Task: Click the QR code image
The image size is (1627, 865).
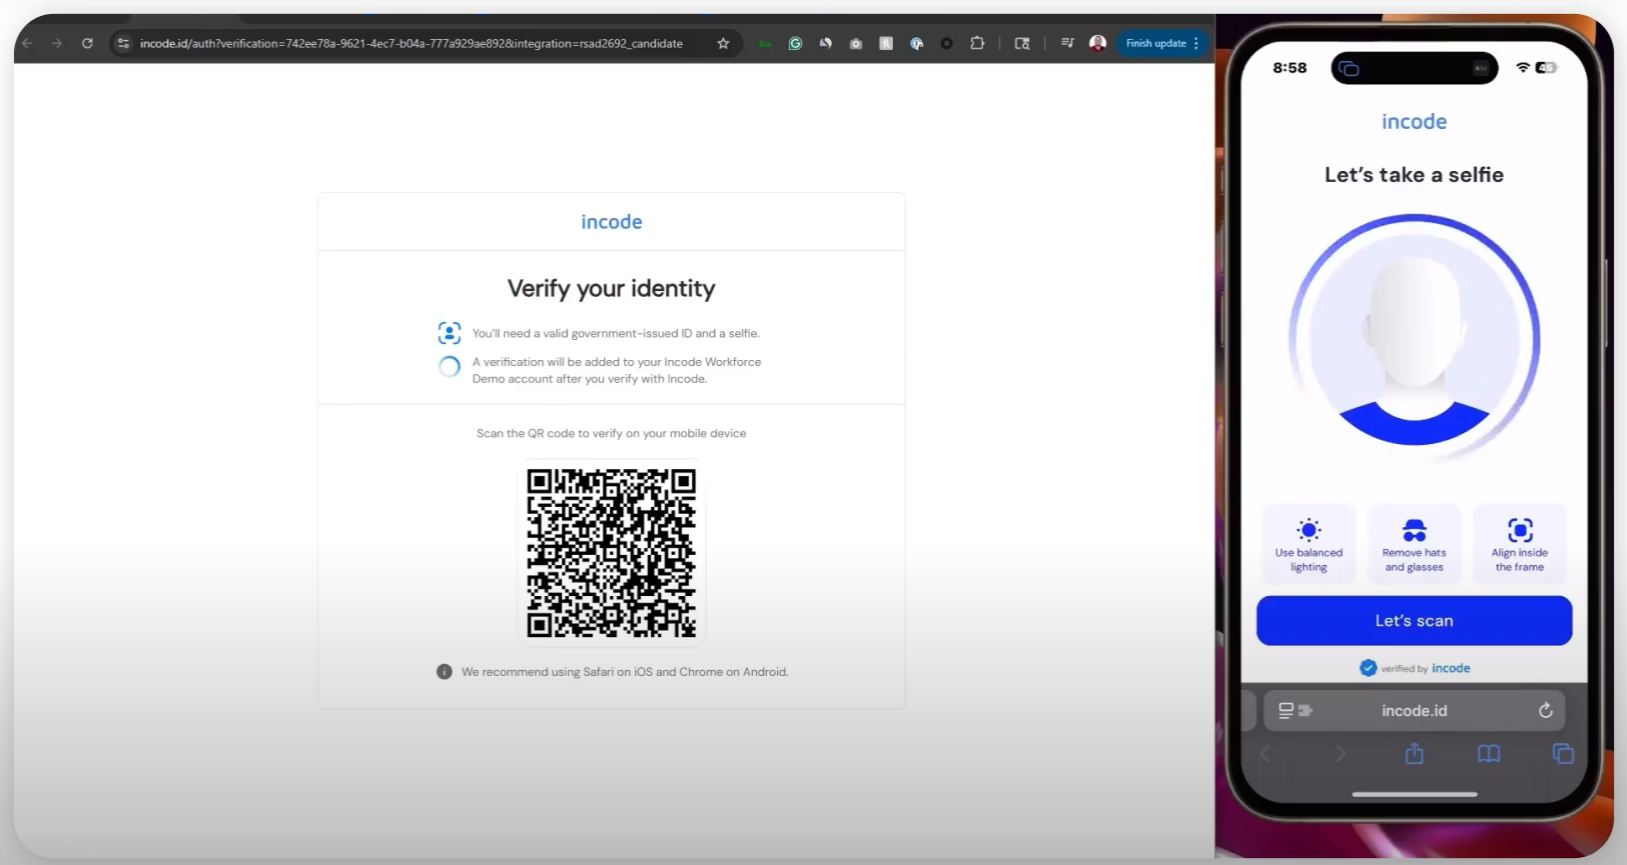Action: pyautogui.click(x=611, y=553)
